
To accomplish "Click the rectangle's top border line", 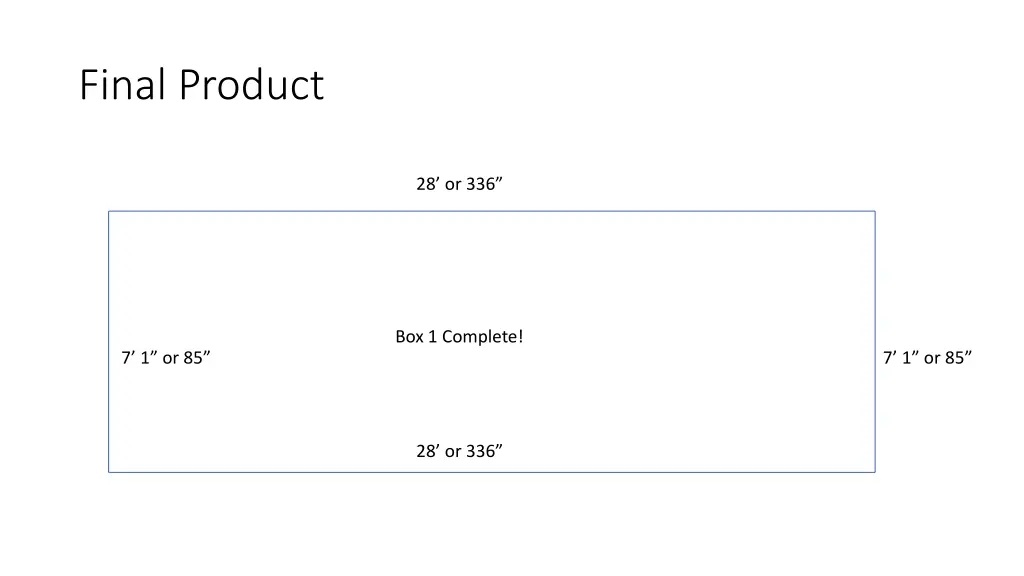I will point(492,211).
